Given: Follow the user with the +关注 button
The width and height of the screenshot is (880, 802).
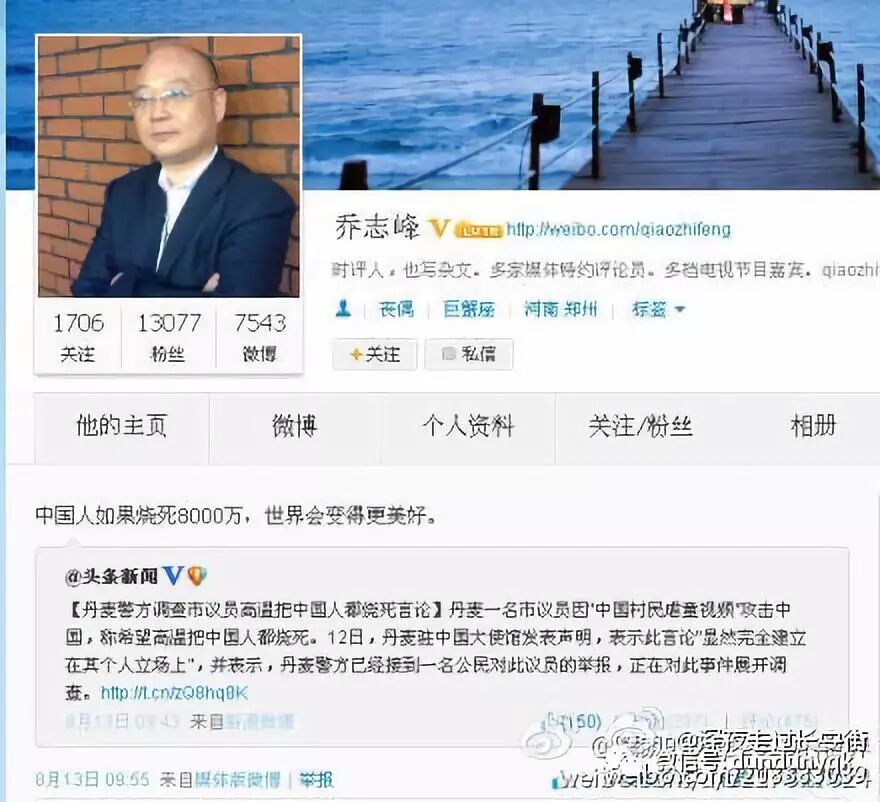Looking at the screenshot, I should 375,354.
